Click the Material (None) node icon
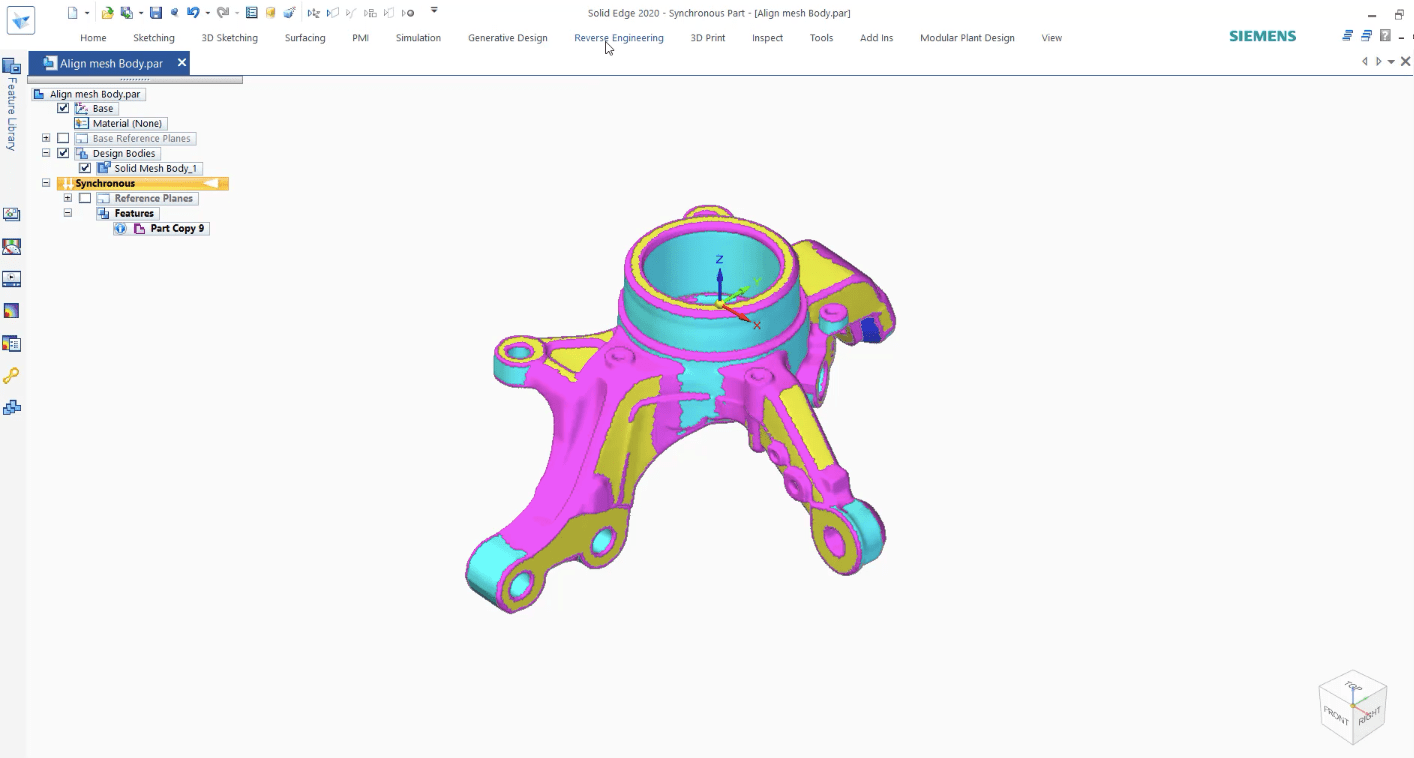The image size is (1414, 758). coord(80,123)
